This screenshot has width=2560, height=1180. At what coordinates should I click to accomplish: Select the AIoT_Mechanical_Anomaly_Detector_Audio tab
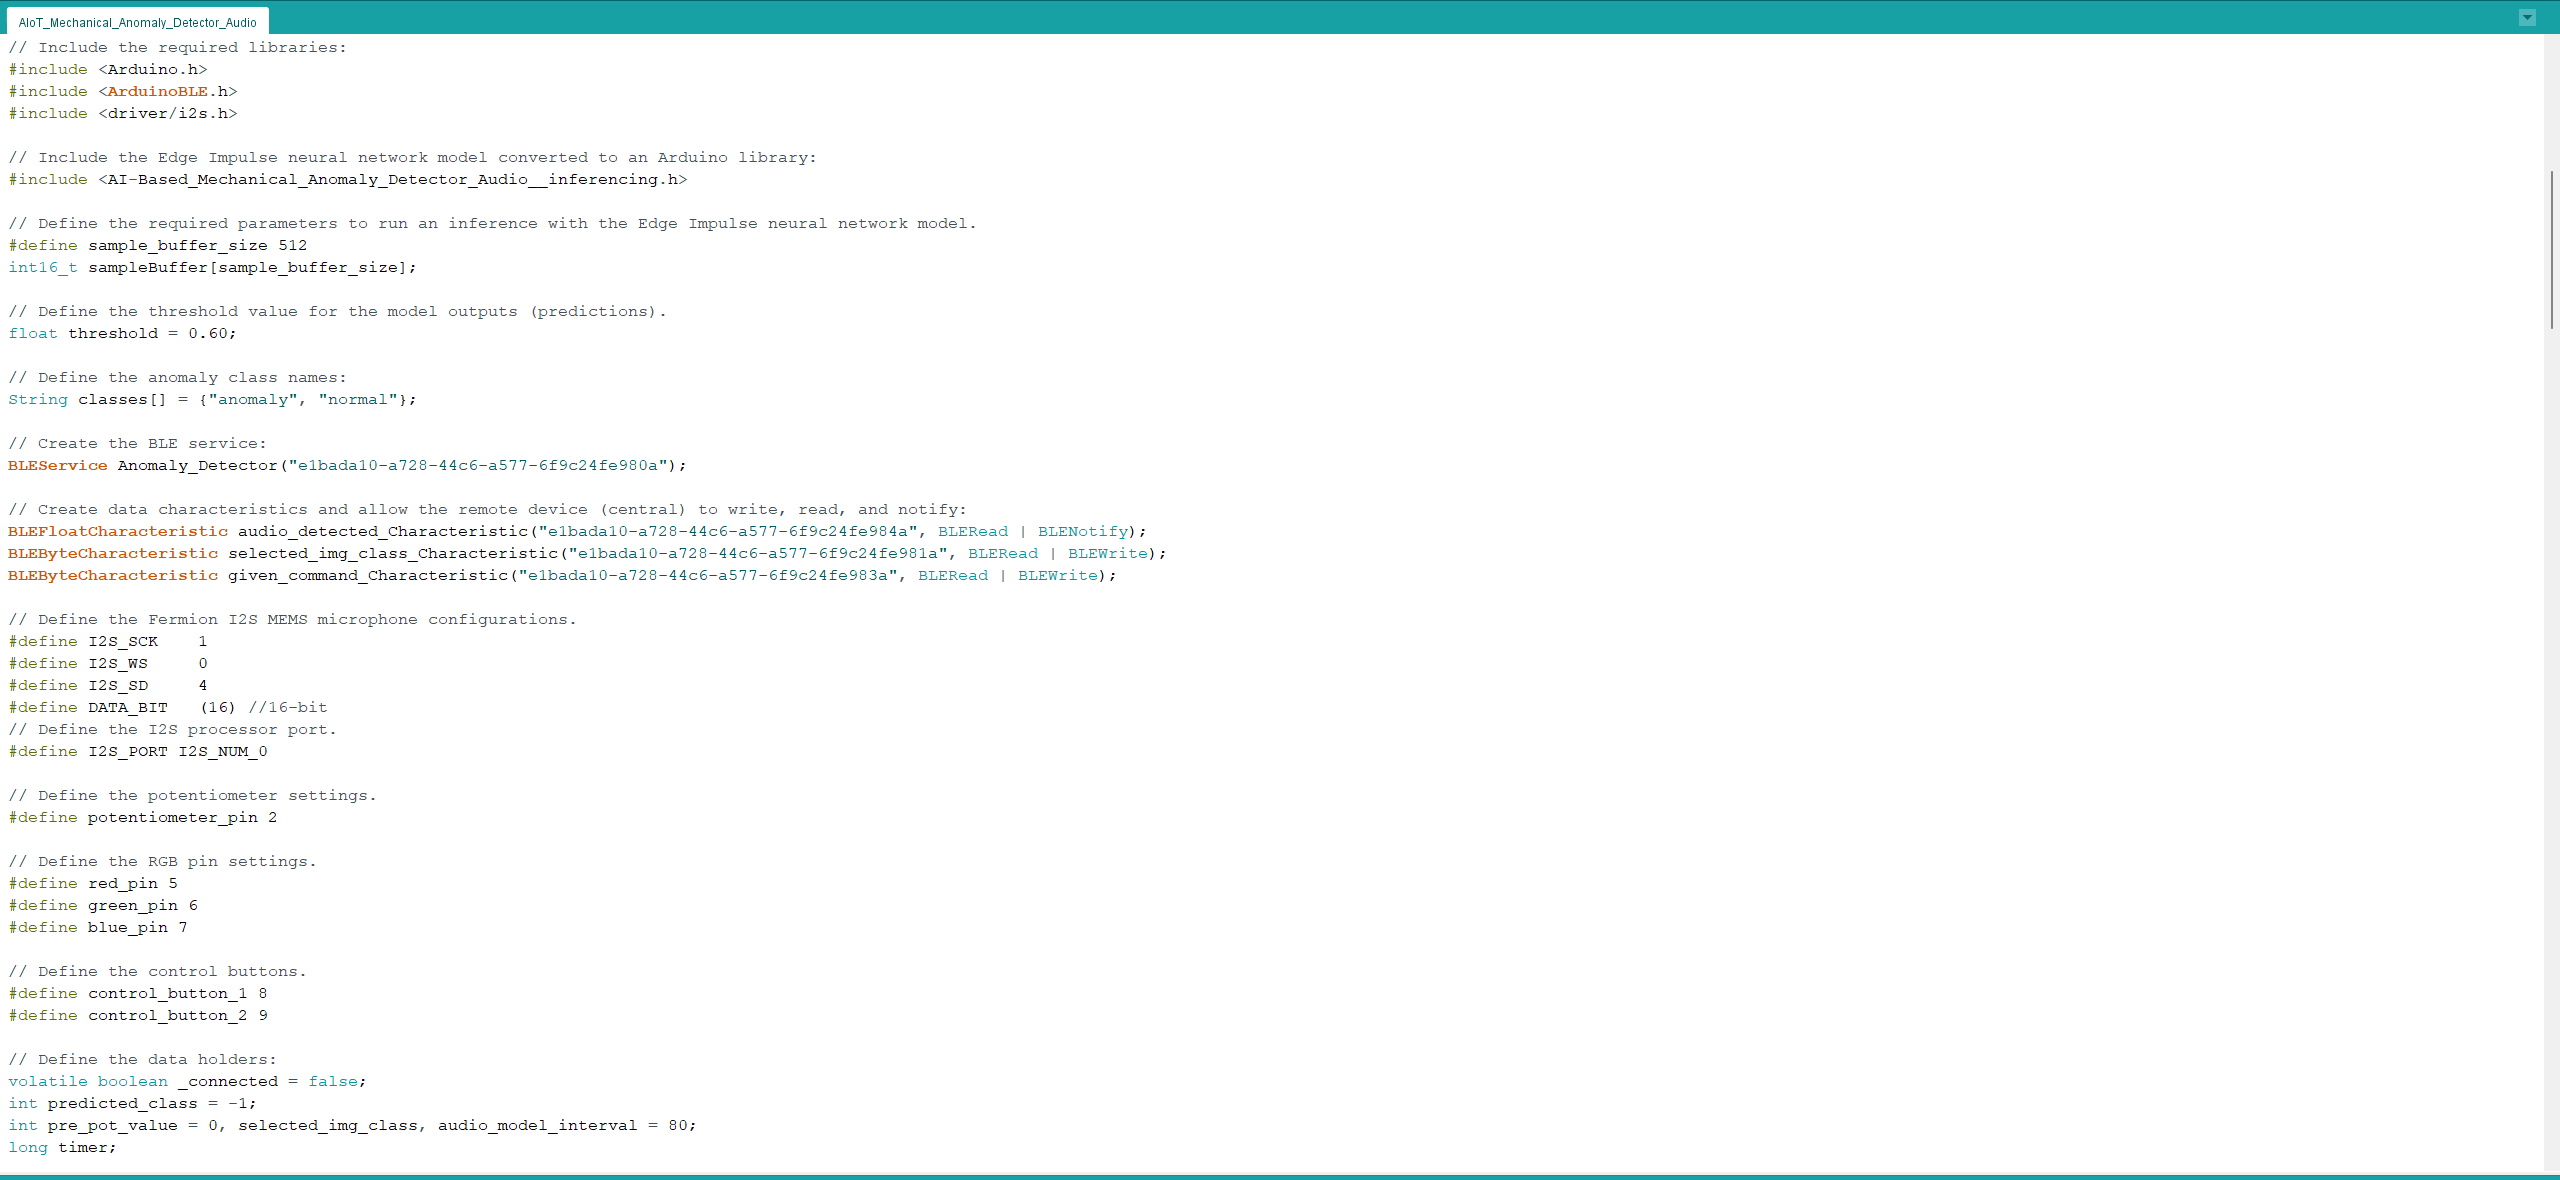[137, 22]
